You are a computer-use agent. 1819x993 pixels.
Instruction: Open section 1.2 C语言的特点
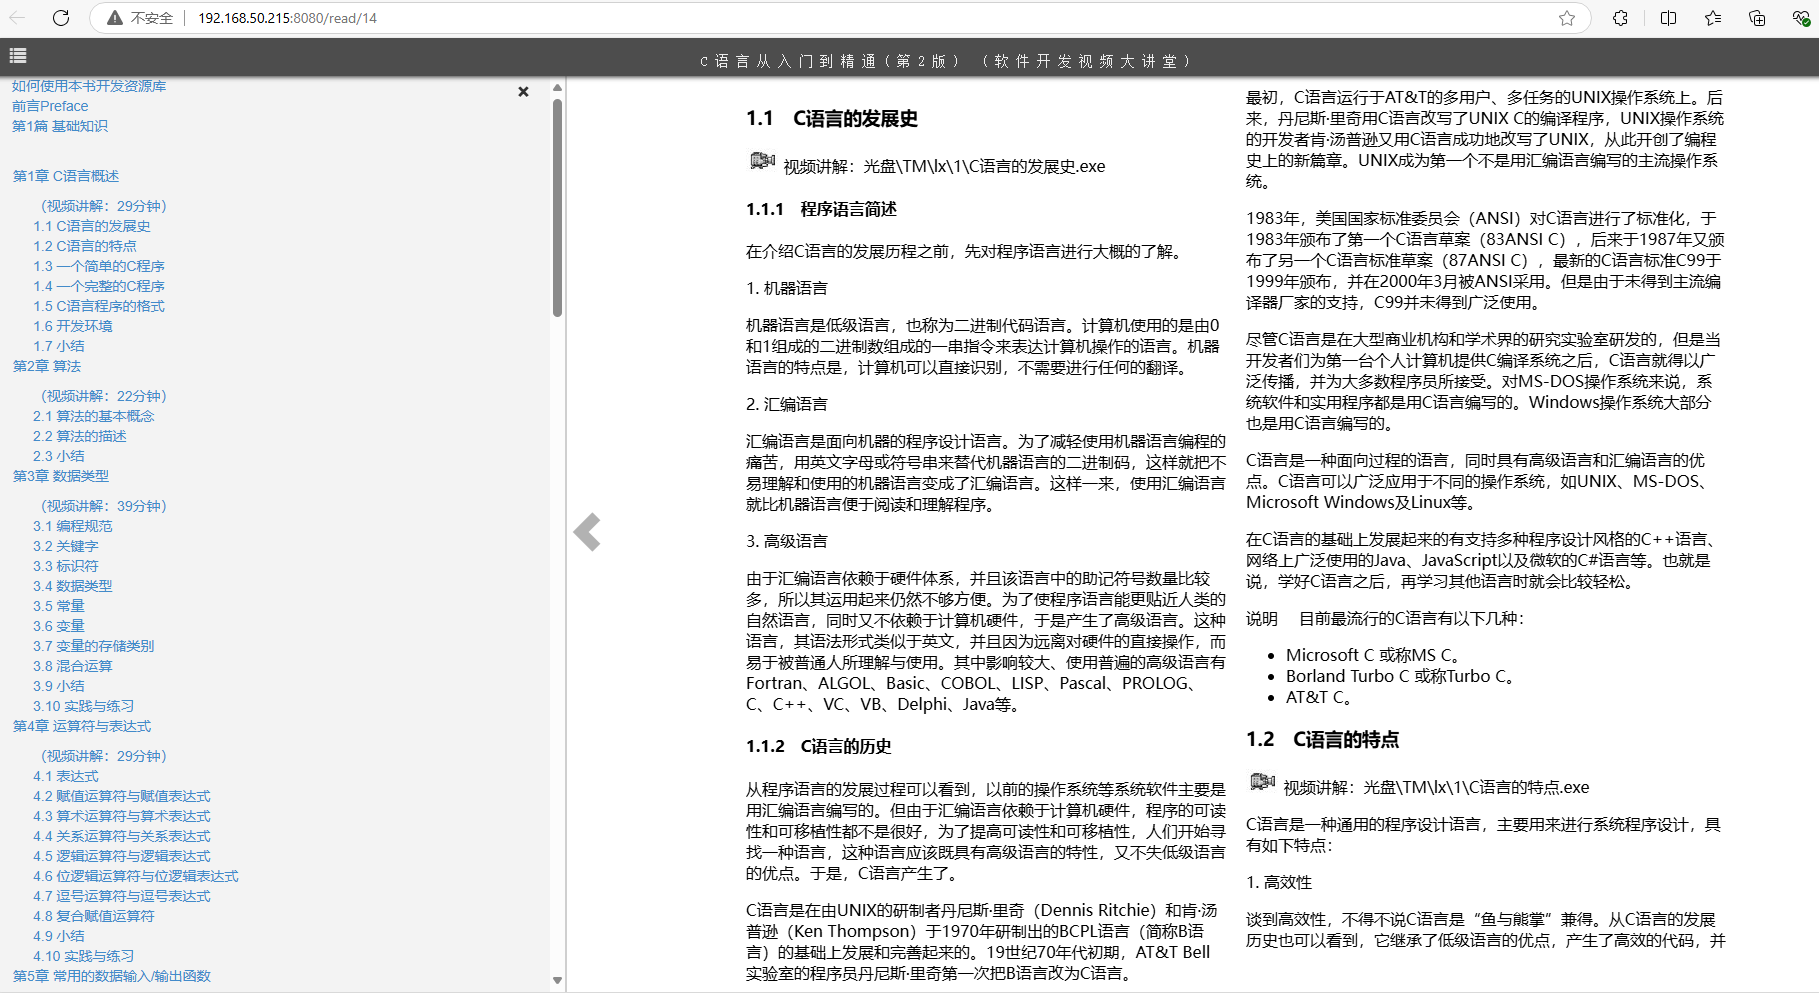85,246
